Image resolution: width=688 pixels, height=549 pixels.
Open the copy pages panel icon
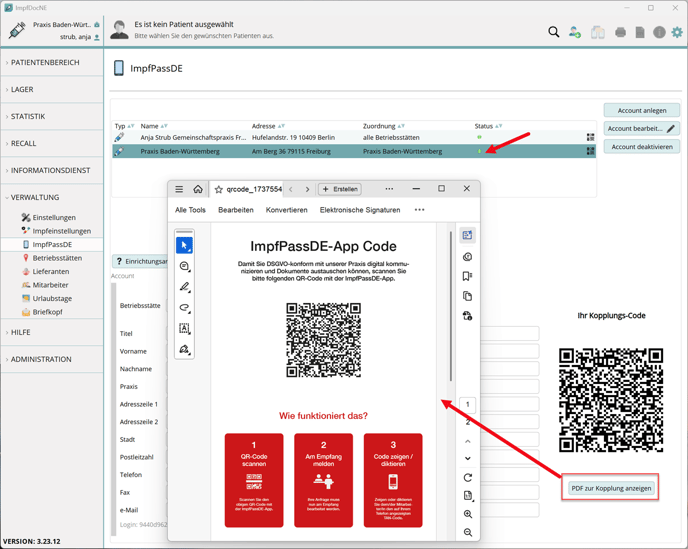click(x=467, y=296)
